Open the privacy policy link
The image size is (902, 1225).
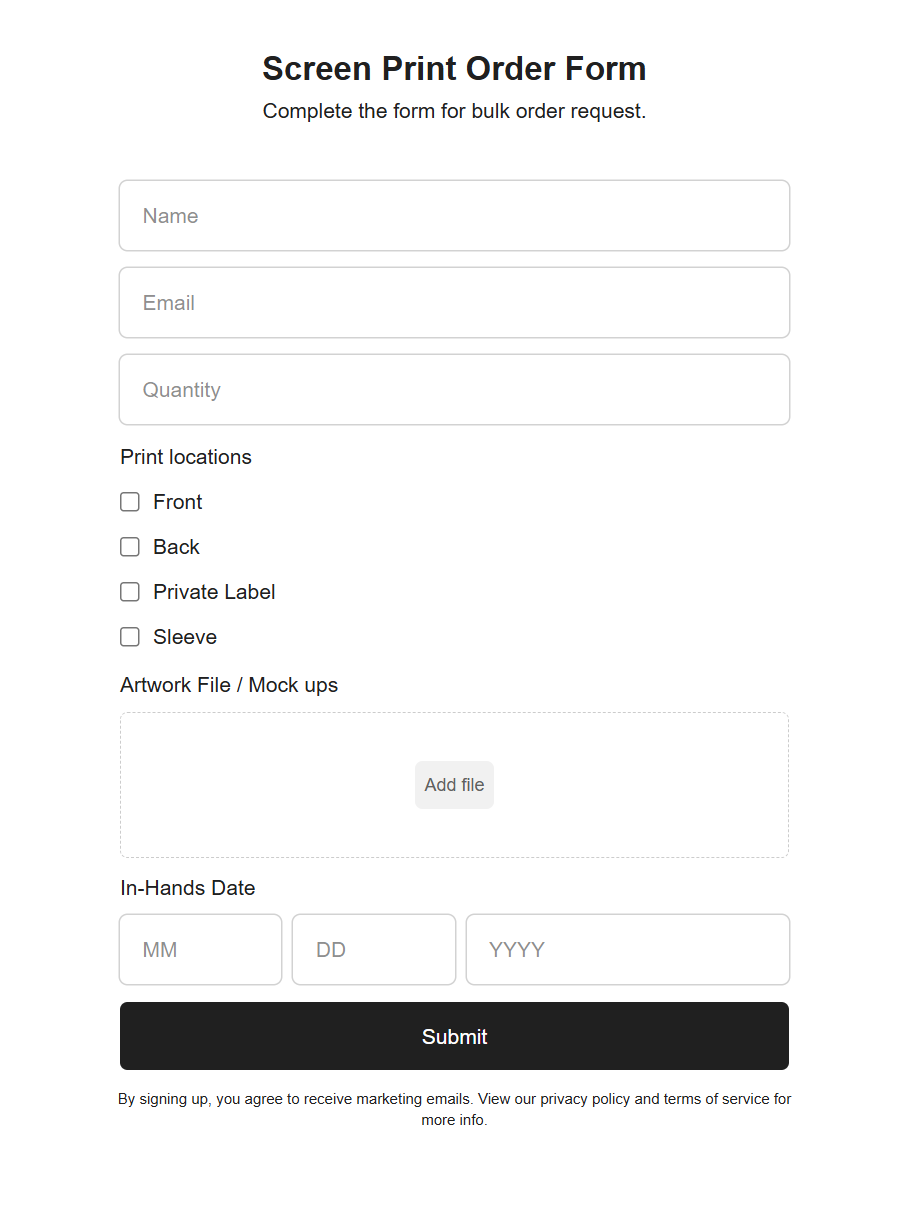(x=585, y=1098)
